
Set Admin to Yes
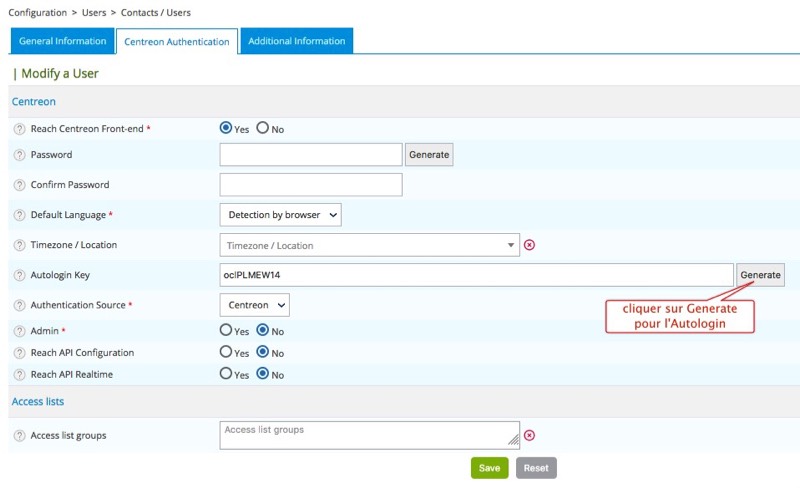point(226,330)
